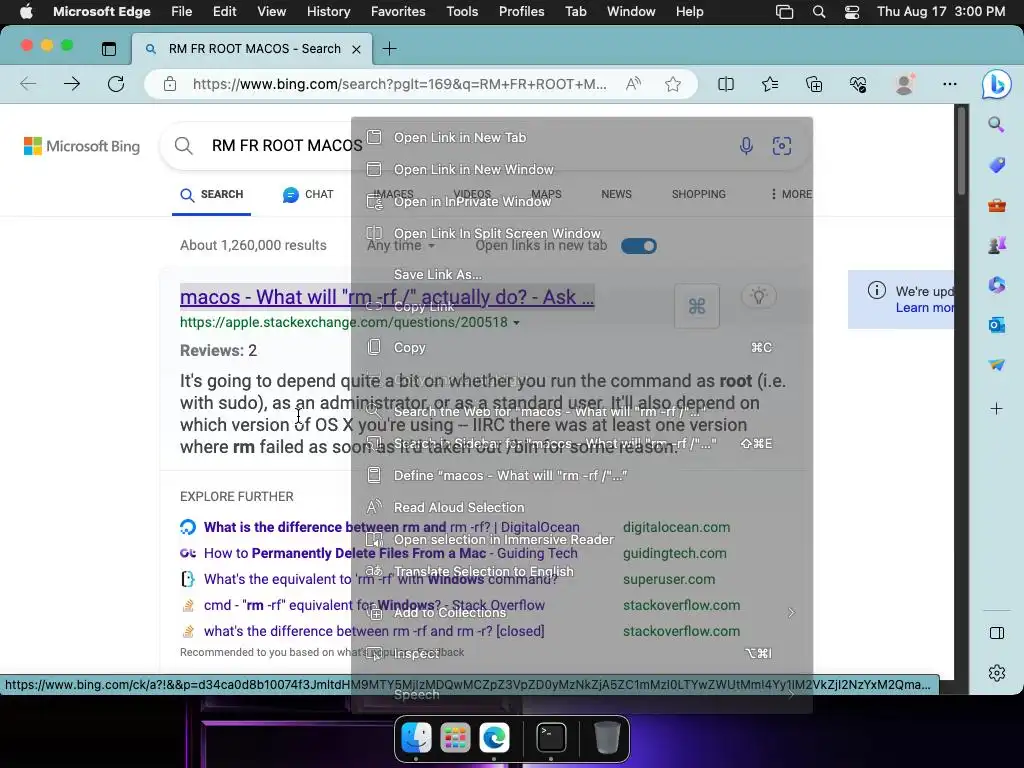1024x768 pixels.
Task: Open the Profiles menu in menu bar
Action: 521,11
